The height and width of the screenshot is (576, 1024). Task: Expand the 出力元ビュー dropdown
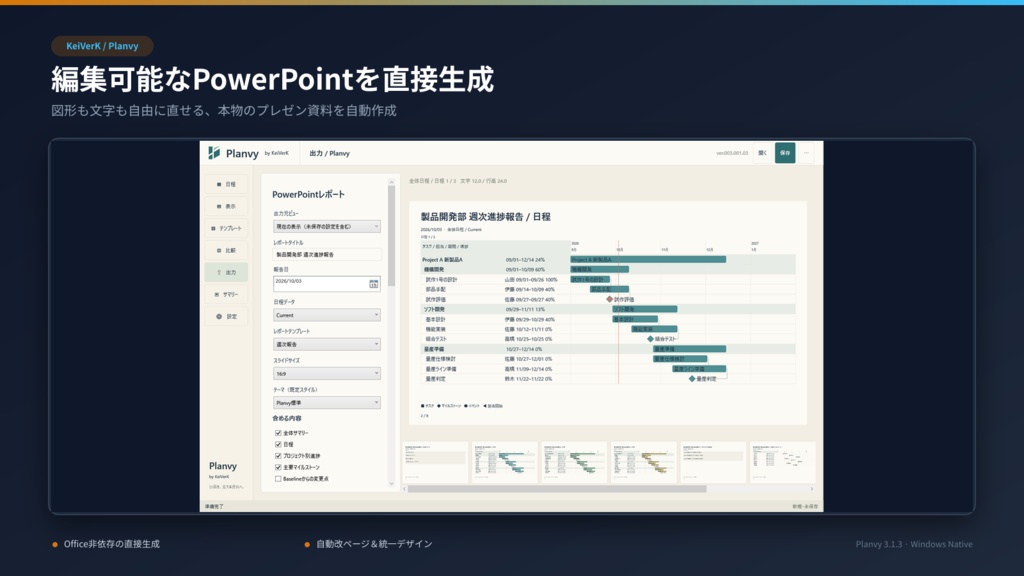click(x=327, y=227)
